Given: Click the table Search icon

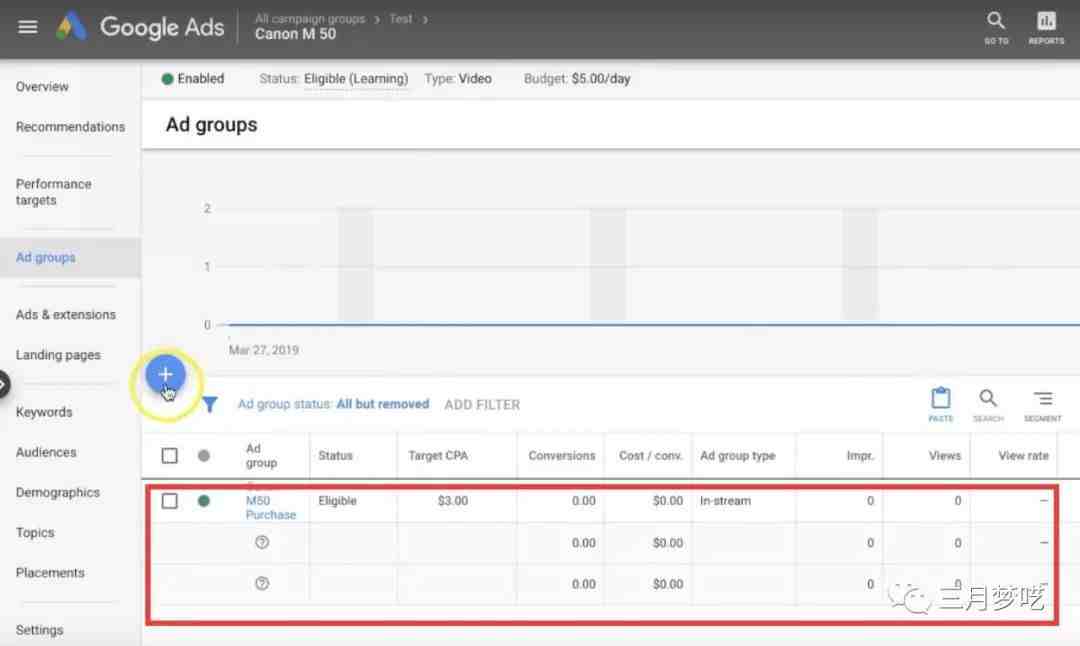Looking at the screenshot, I should click(988, 403).
